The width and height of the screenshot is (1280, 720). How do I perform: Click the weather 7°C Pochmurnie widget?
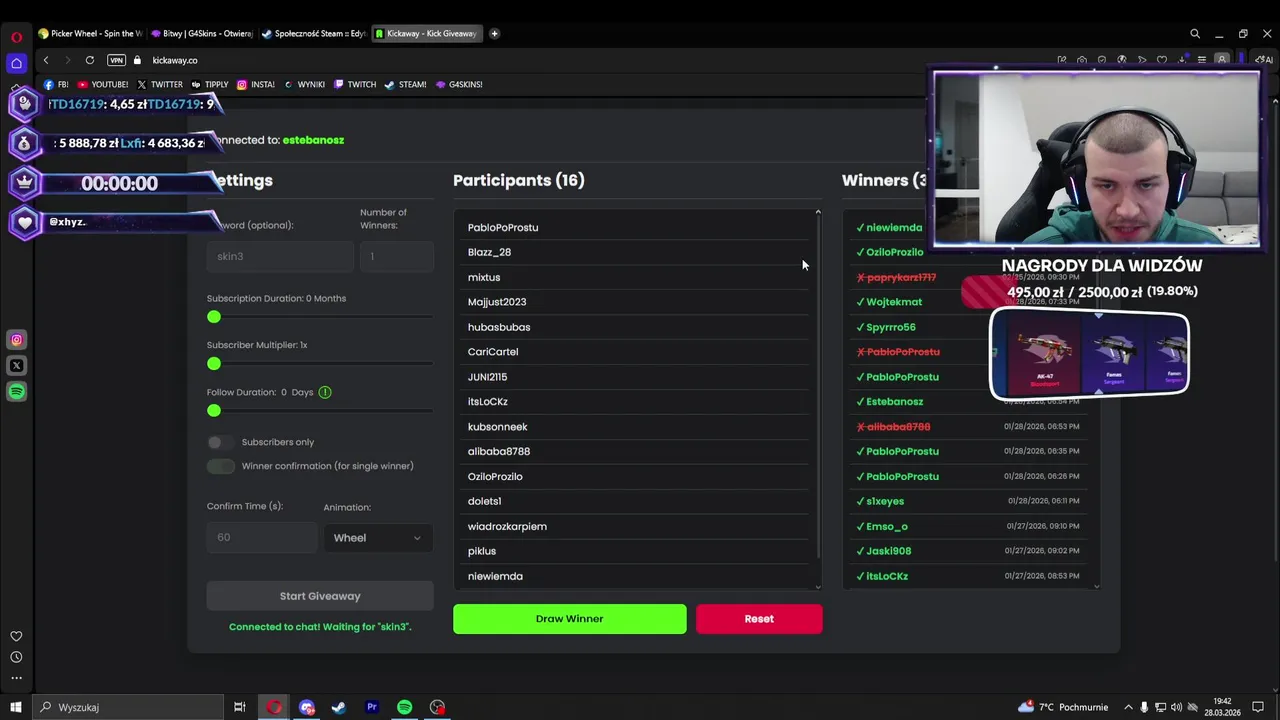click(x=1063, y=707)
